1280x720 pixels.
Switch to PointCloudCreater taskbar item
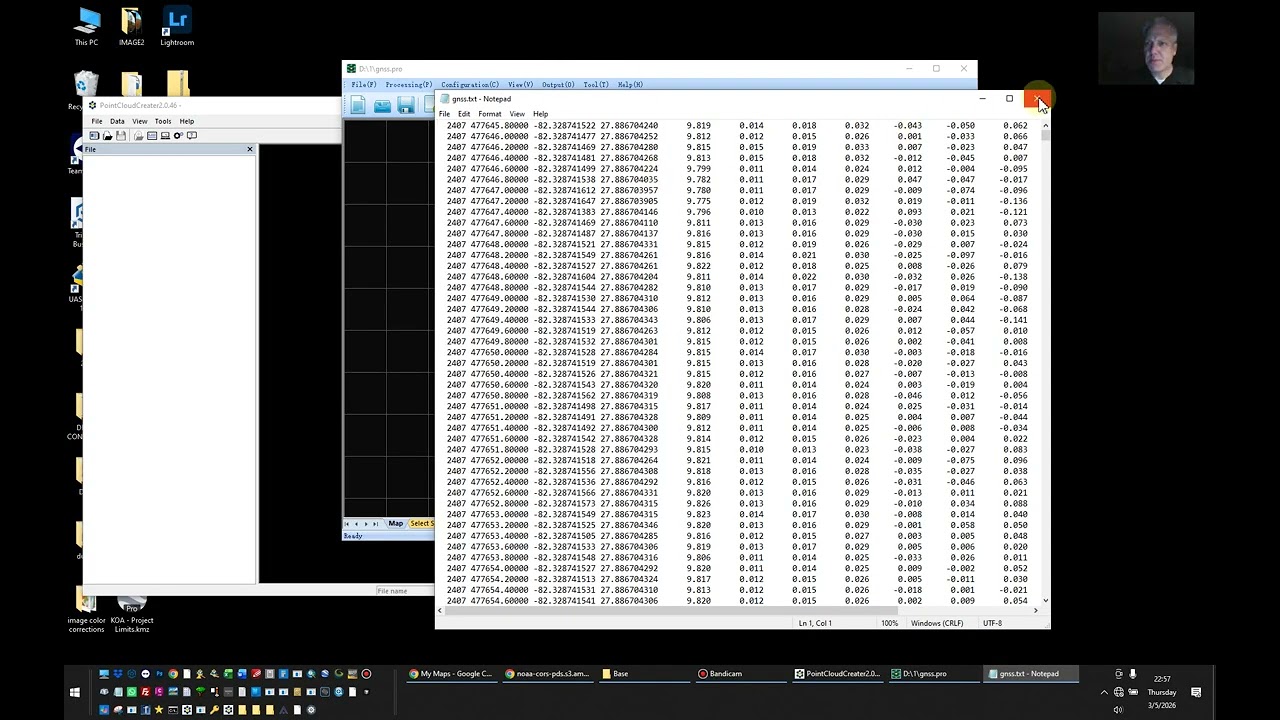click(836, 674)
